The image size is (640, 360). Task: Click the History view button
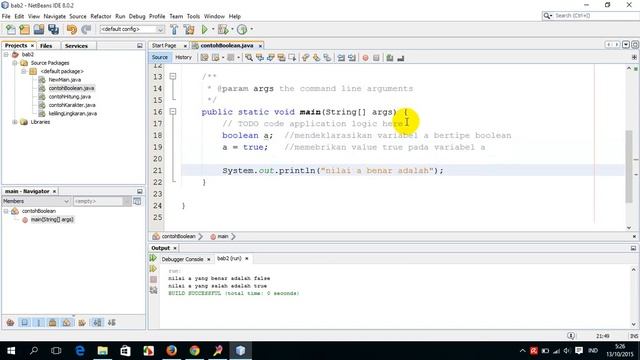[x=183, y=58]
